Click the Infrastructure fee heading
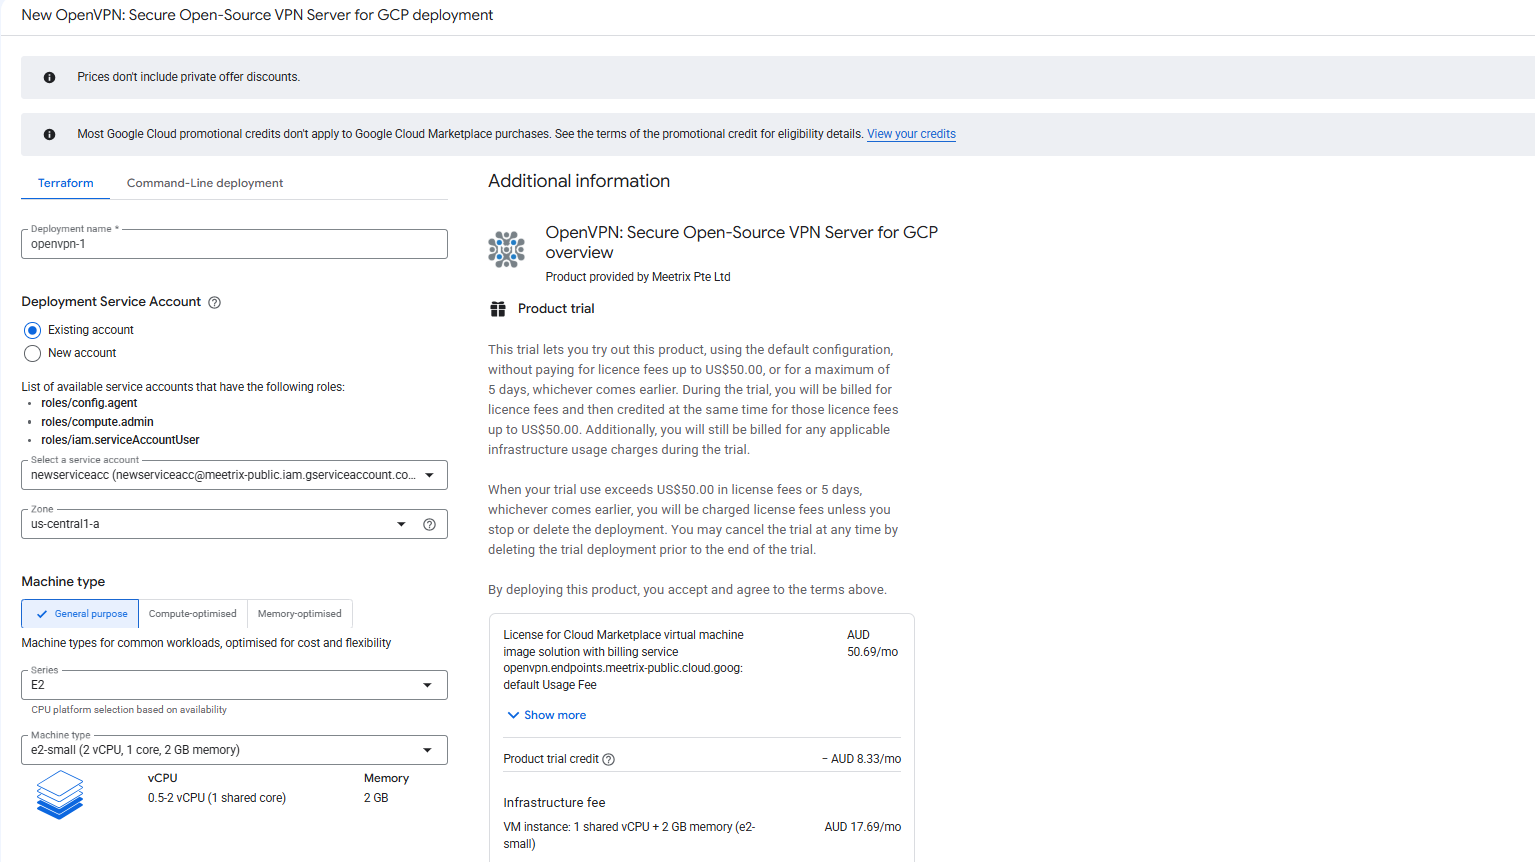The height and width of the screenshot is (862, 1535). coord(554,802)
